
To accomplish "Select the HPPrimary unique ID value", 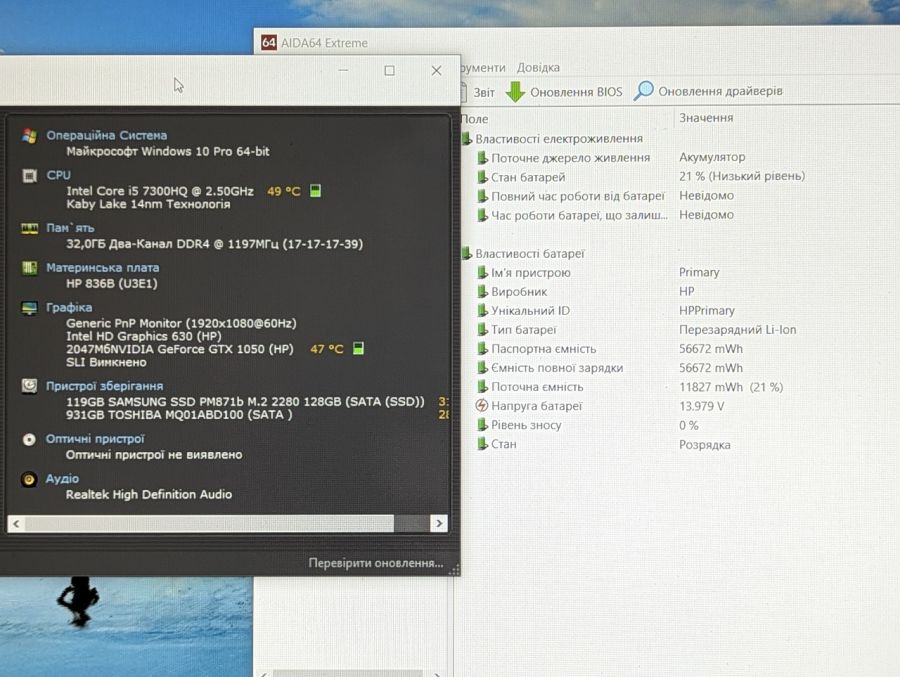I will click(x=707, y=311).
